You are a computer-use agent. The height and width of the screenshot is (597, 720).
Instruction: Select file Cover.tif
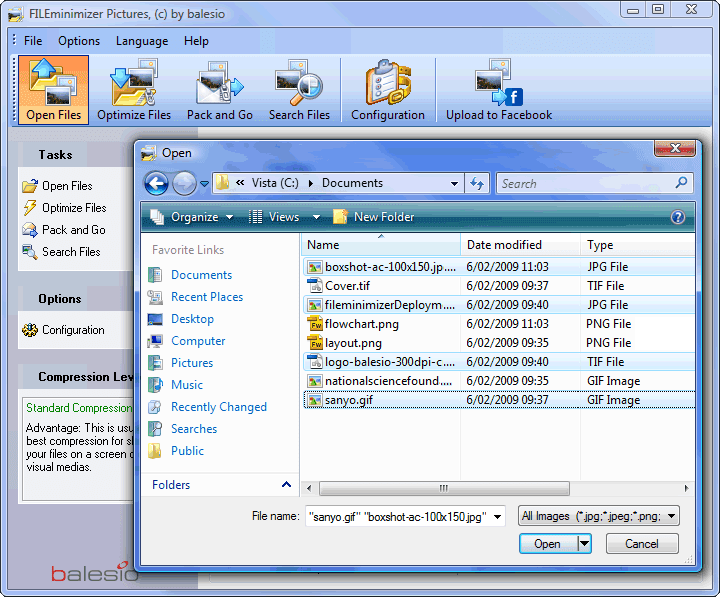[x=499, y=286]
